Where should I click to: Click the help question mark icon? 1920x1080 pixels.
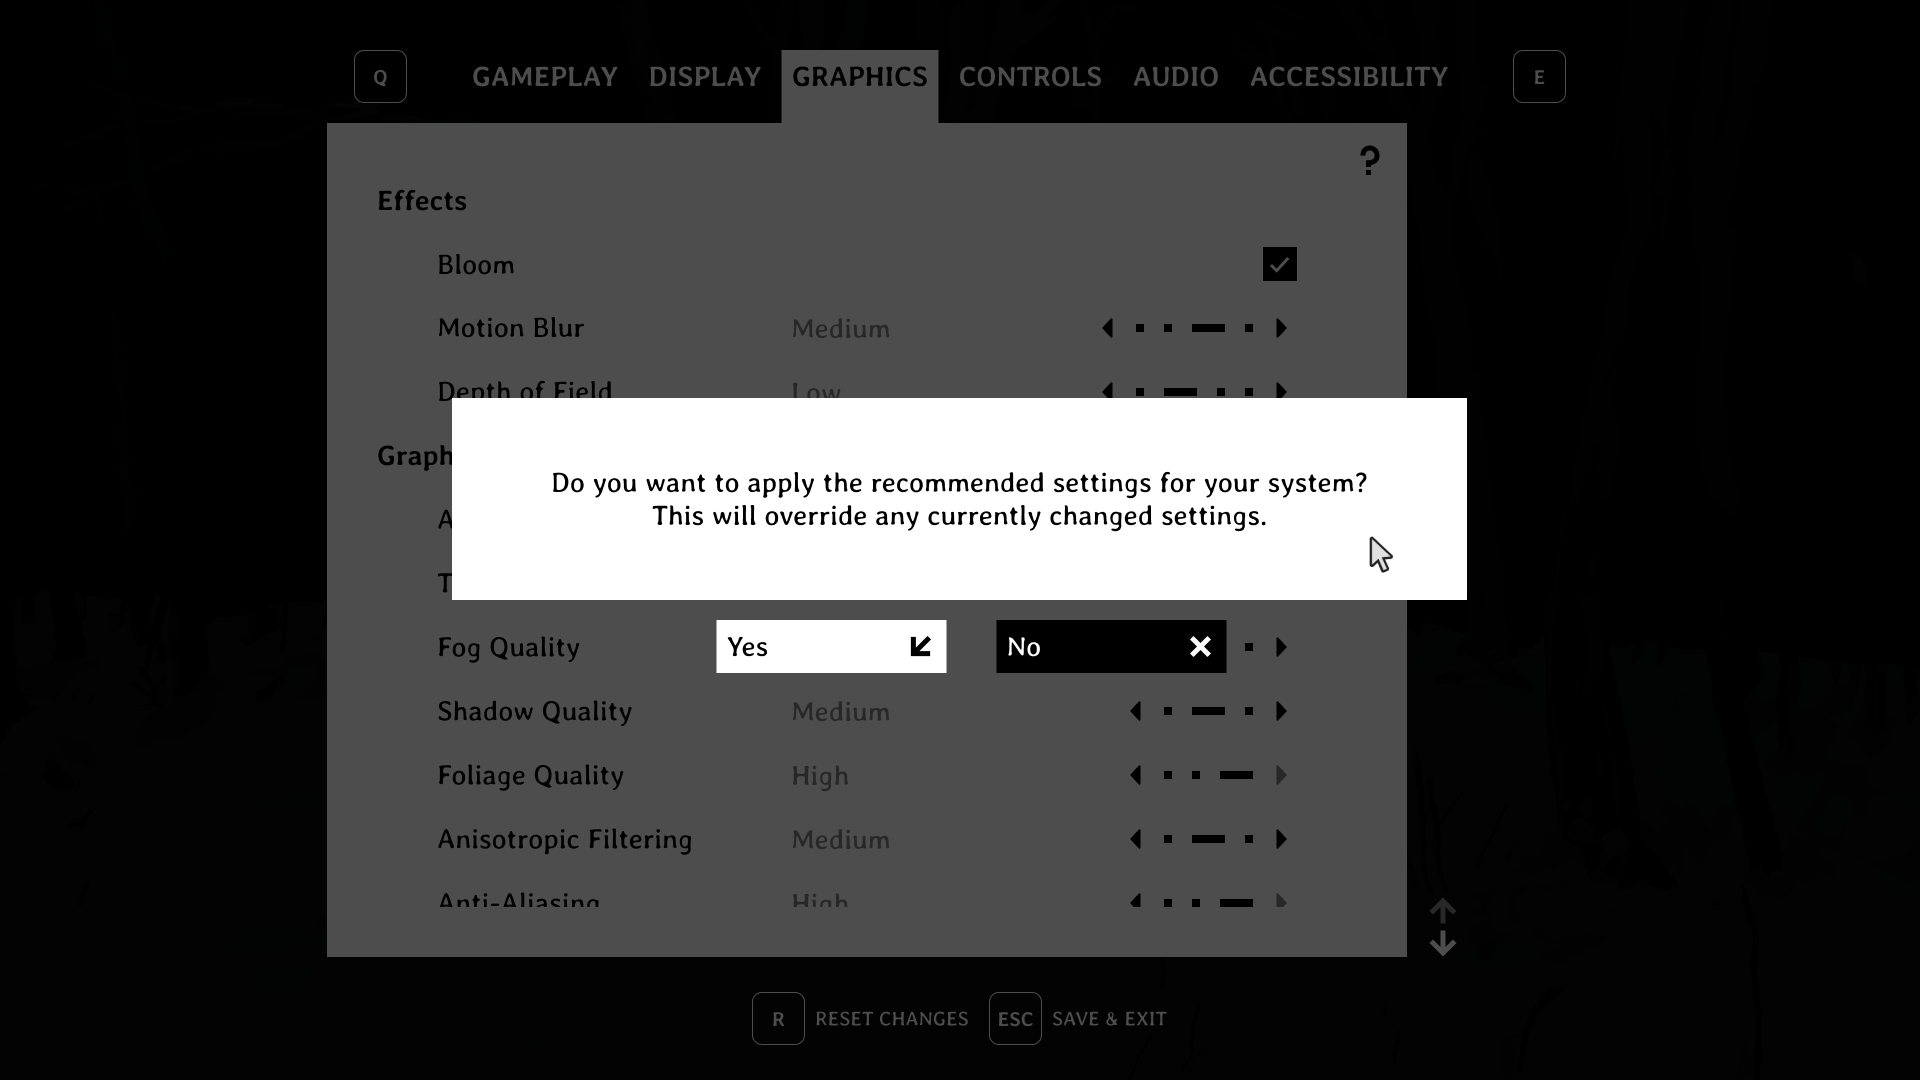click(1369, 160)
